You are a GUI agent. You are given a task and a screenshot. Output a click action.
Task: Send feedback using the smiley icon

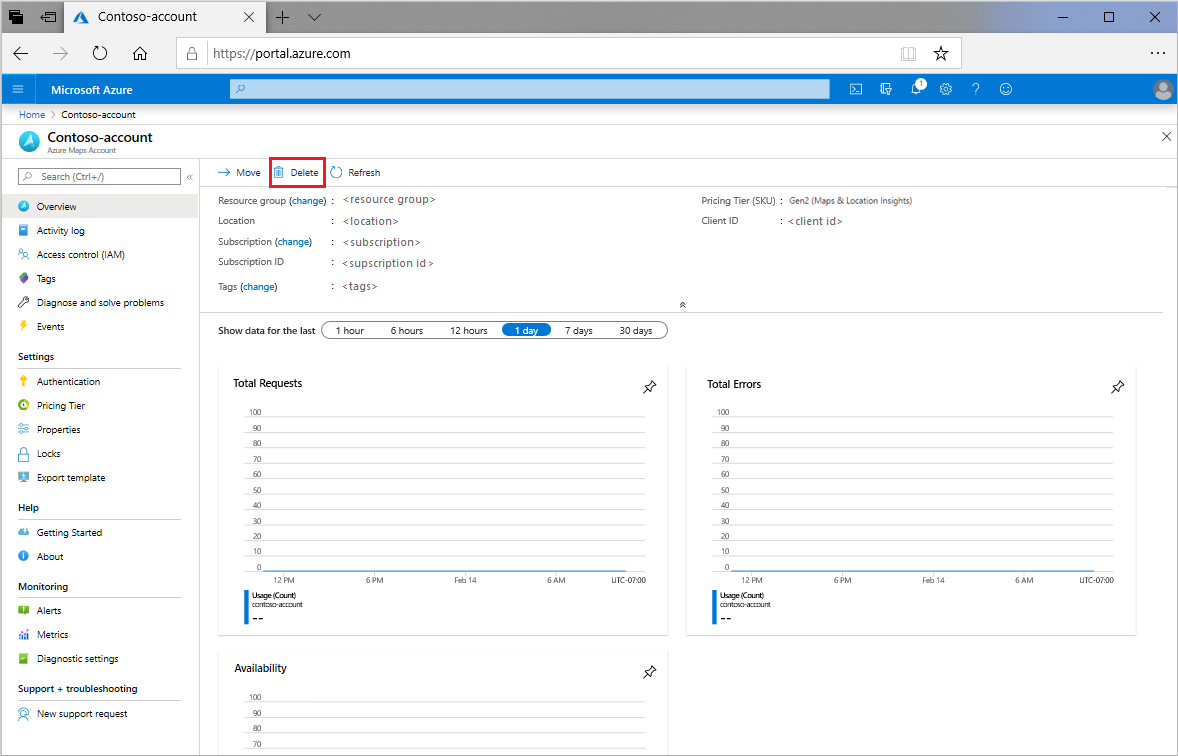pyautogui.click(x=1006, y=89)
